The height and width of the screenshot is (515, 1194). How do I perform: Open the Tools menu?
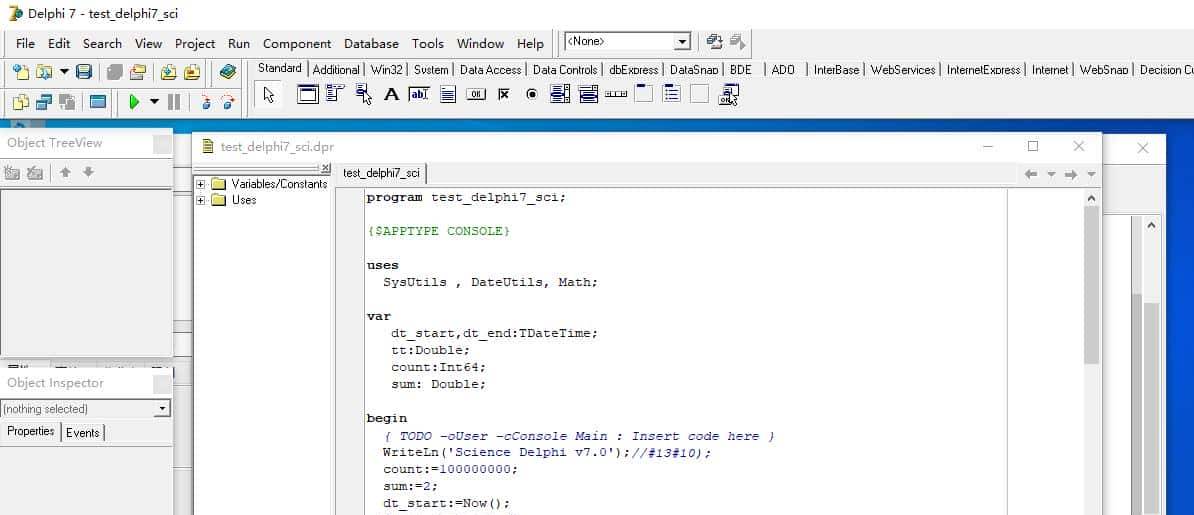[x=428, y=43]
